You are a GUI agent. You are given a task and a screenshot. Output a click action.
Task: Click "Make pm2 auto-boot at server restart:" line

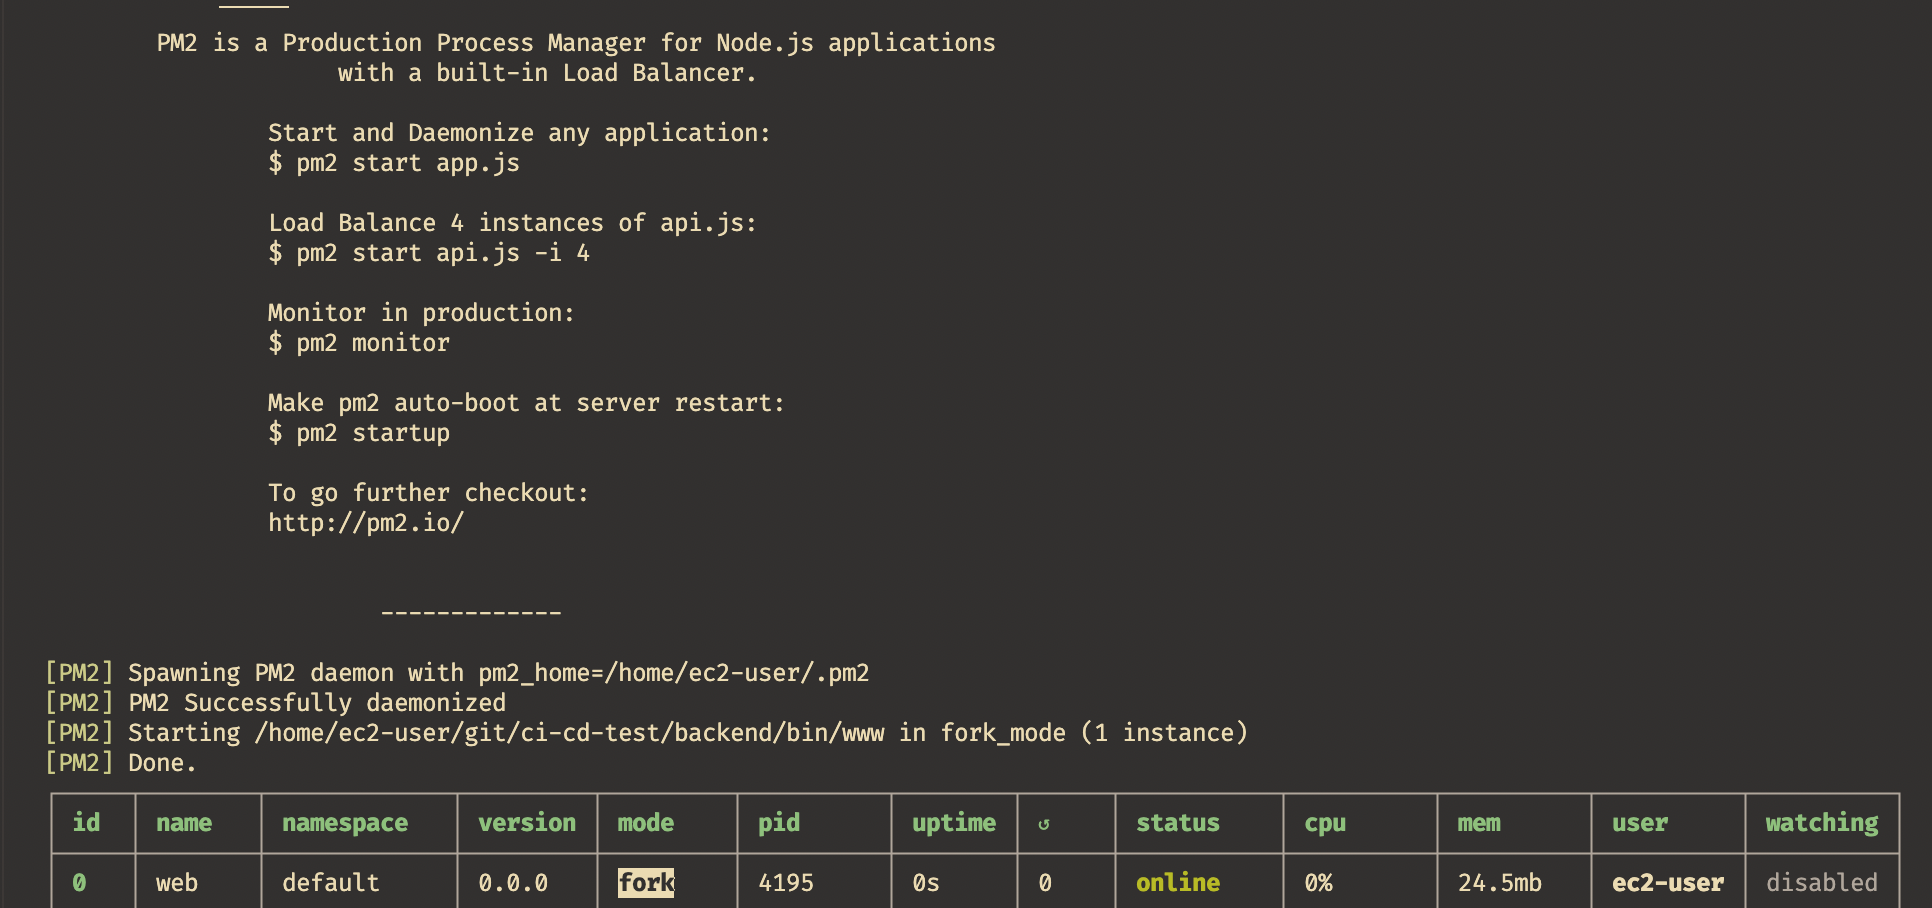[526, 403]
